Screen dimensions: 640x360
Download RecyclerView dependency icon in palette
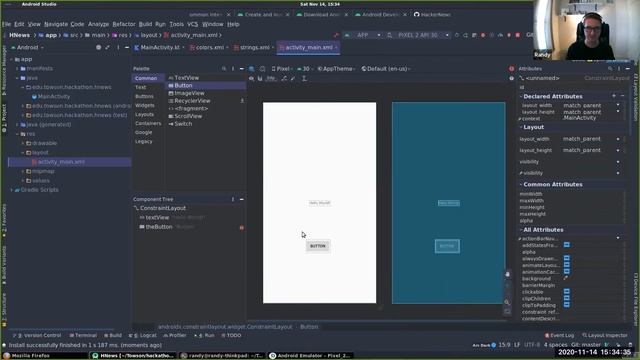tap(242, 100)
